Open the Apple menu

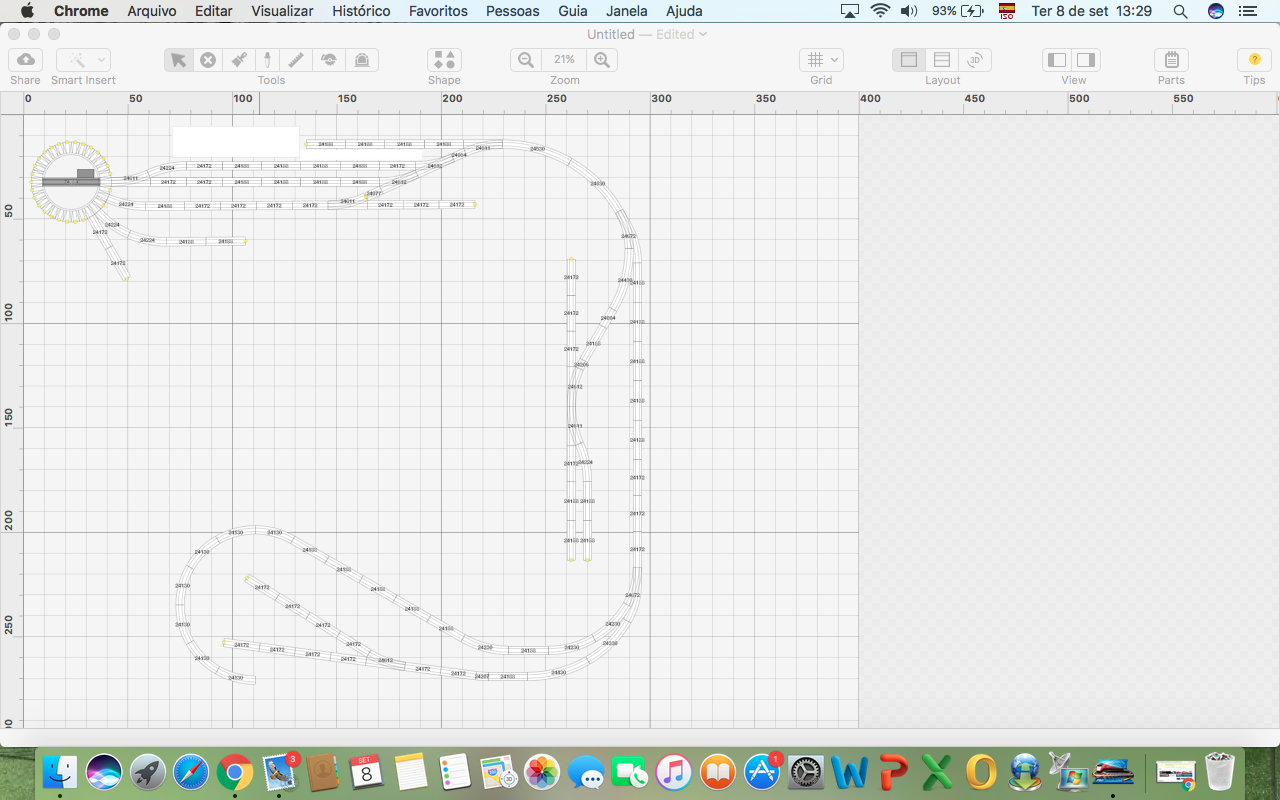tap(27, 11)
